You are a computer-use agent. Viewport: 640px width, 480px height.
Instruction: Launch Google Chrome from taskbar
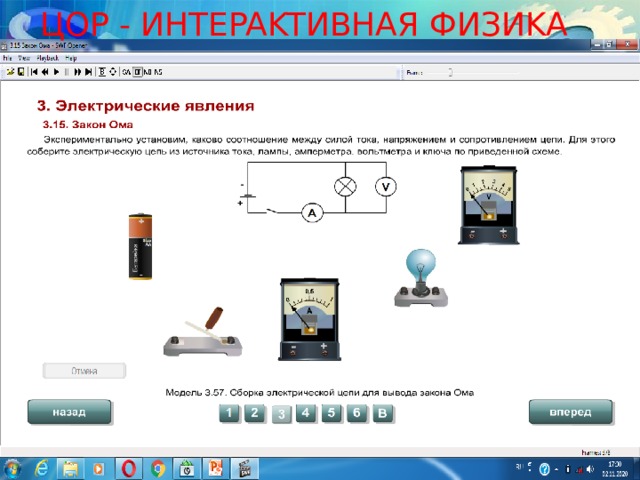[x=158, y=469]
